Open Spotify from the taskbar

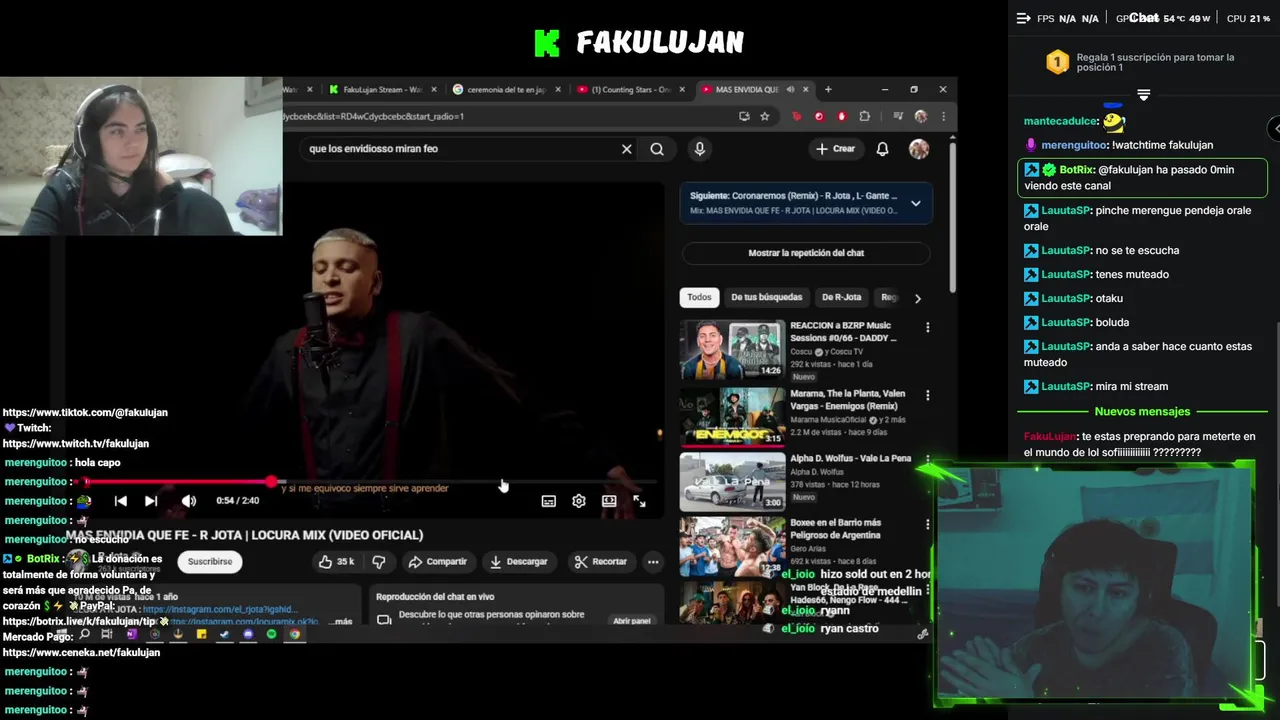(271, 634)
